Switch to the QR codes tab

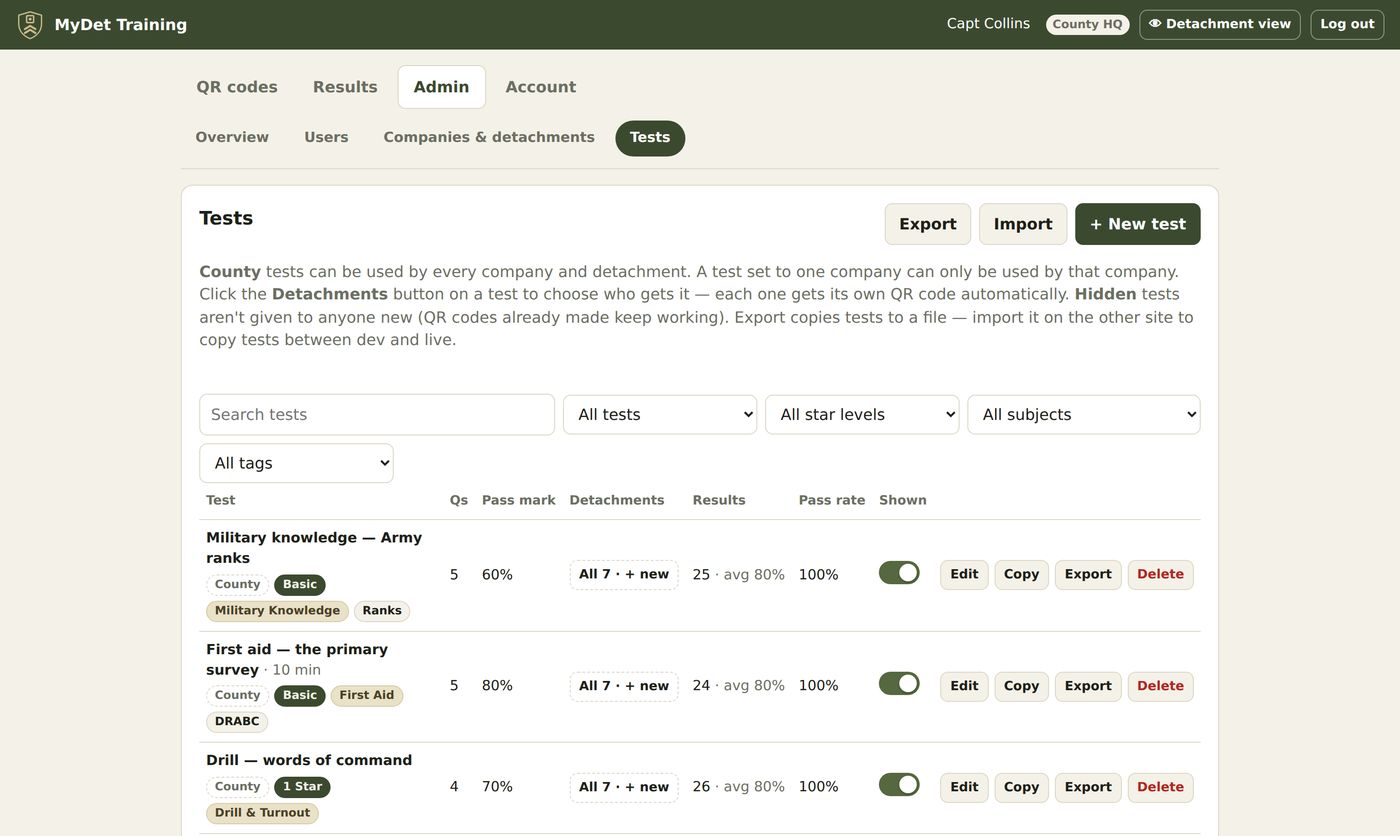tap(237, 87)
